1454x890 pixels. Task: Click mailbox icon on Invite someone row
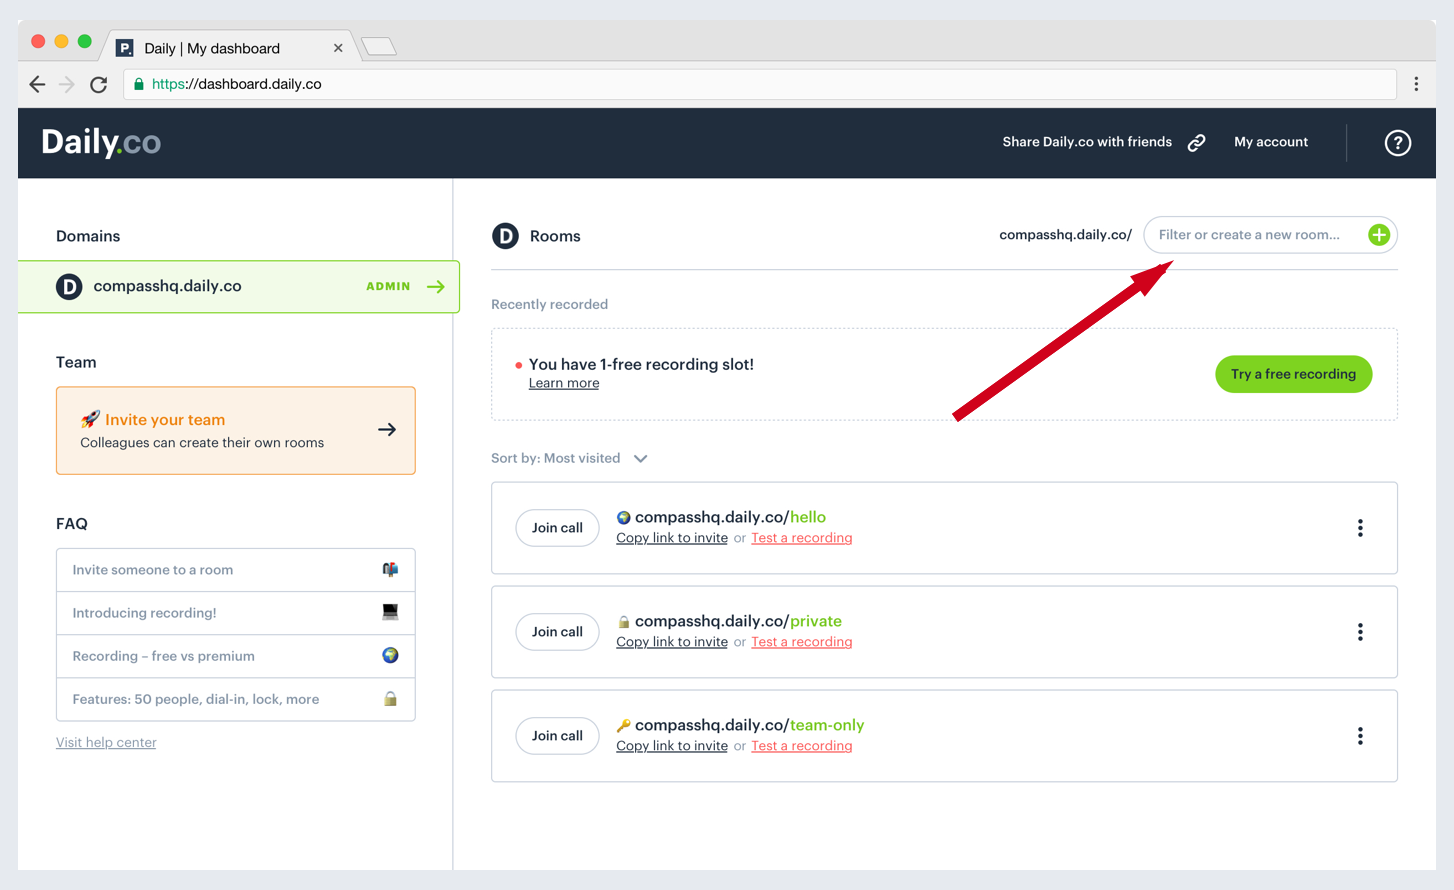coord(390,570)
